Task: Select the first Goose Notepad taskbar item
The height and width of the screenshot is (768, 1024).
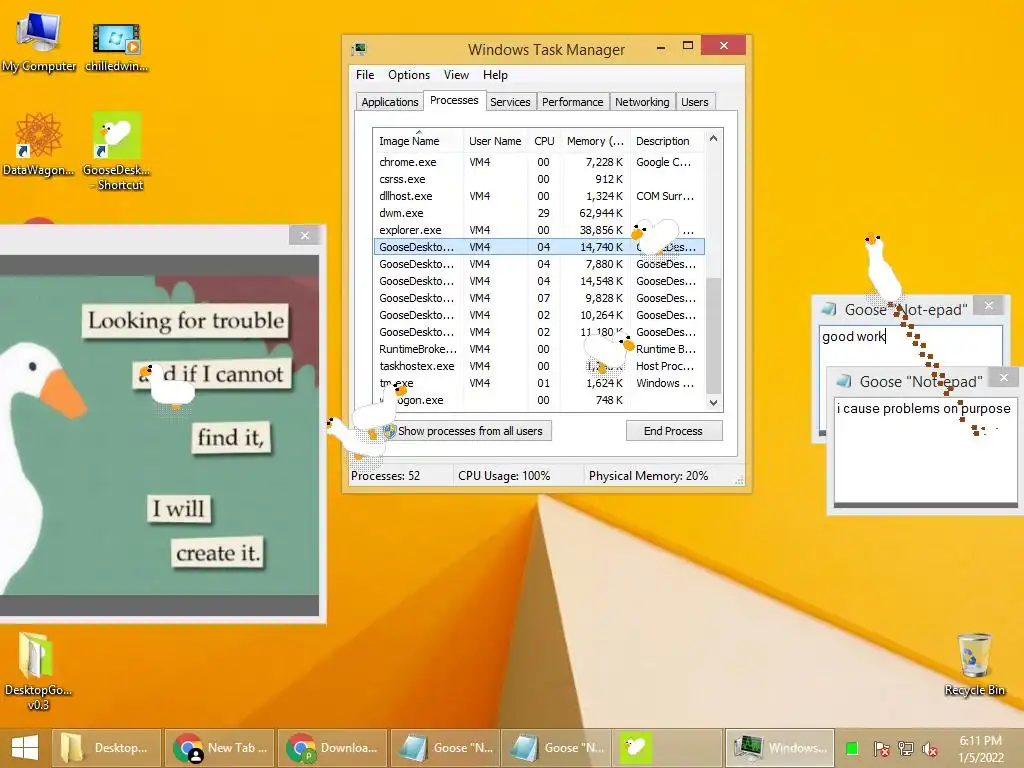Action: [x=445, y=748]
